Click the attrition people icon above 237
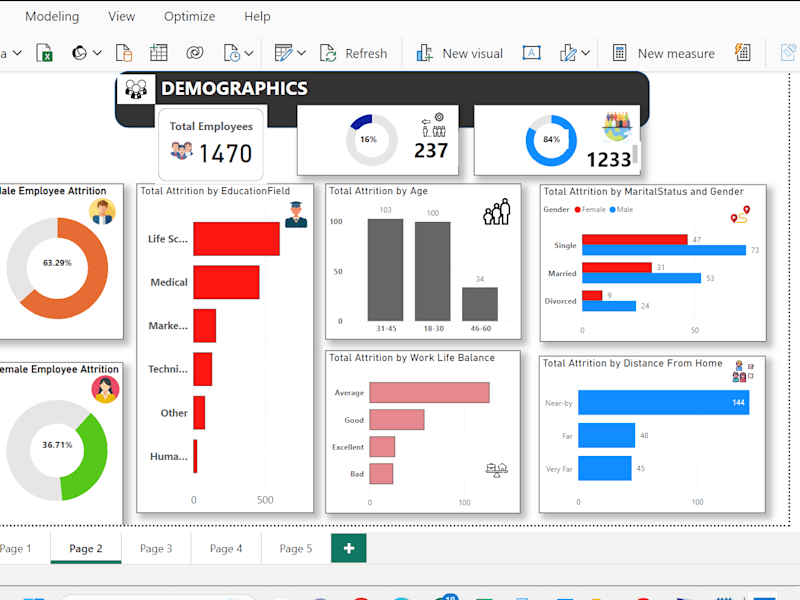Viewport: 800px width, 600px height. point(434,126)
